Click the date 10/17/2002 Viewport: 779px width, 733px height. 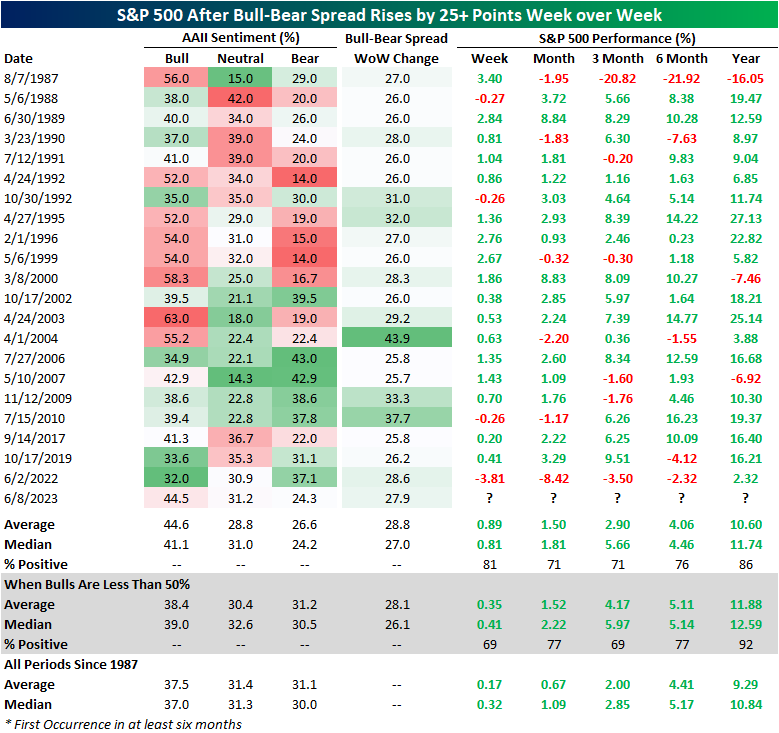pyautogui.click(x=38, y=299)
